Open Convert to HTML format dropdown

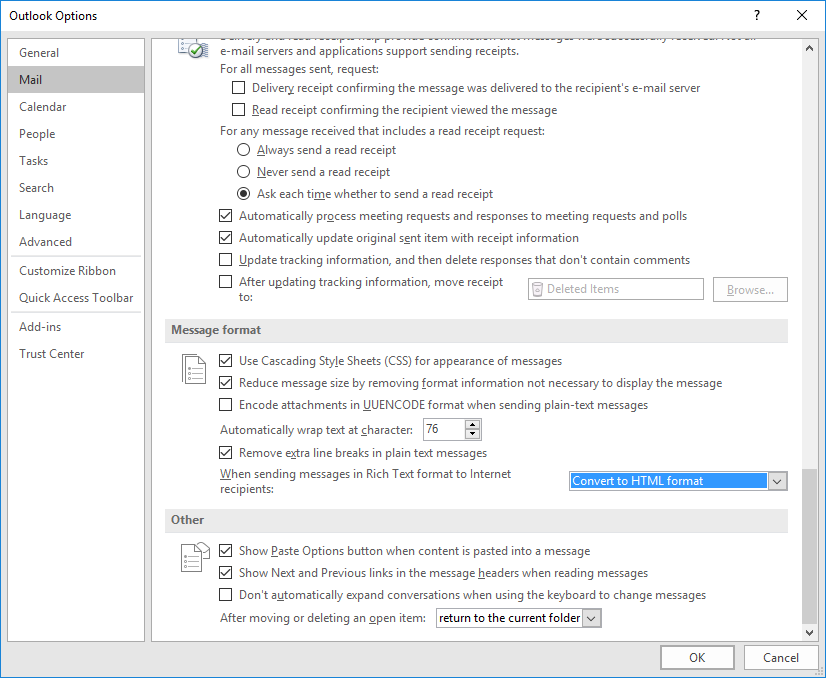click(678, 481)
